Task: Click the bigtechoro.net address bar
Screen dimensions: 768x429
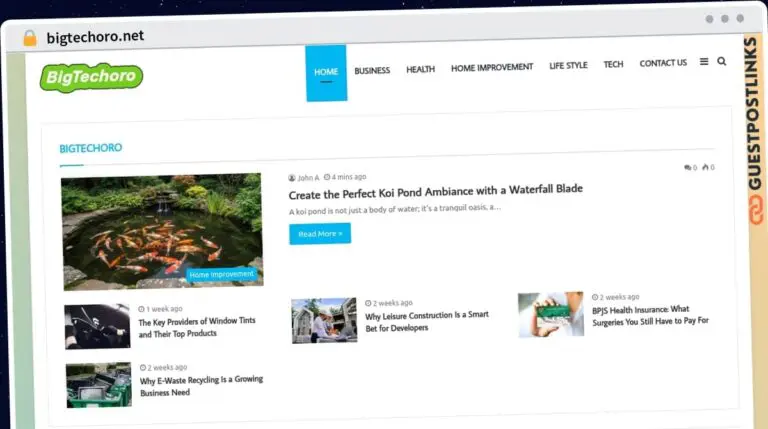Action: coord(96,37)
